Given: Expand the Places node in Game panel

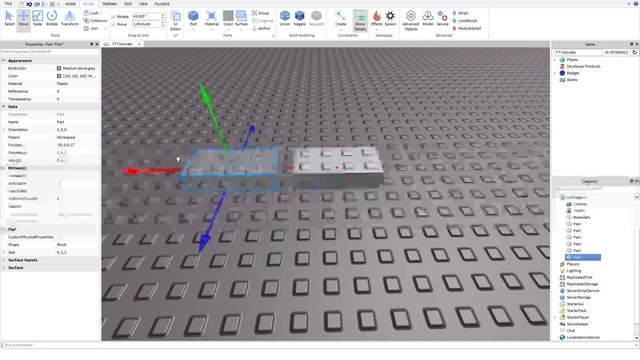Looking at the screenshot, I should [555, 60].
